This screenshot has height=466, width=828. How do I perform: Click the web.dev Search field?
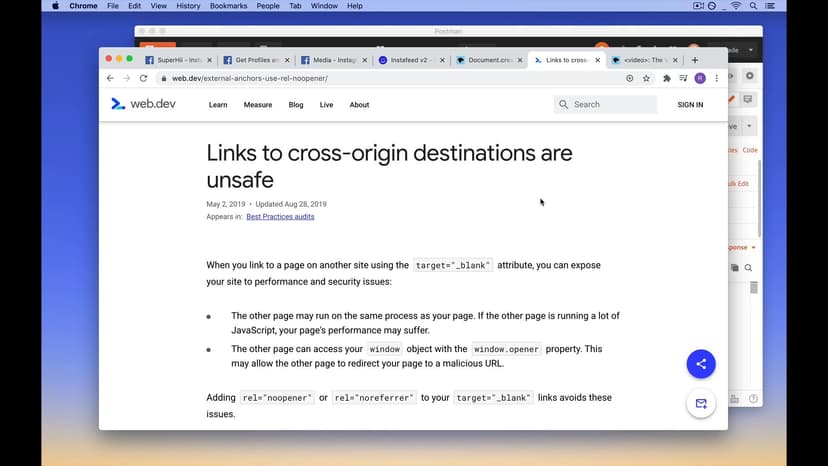click(x=612, y=104)
